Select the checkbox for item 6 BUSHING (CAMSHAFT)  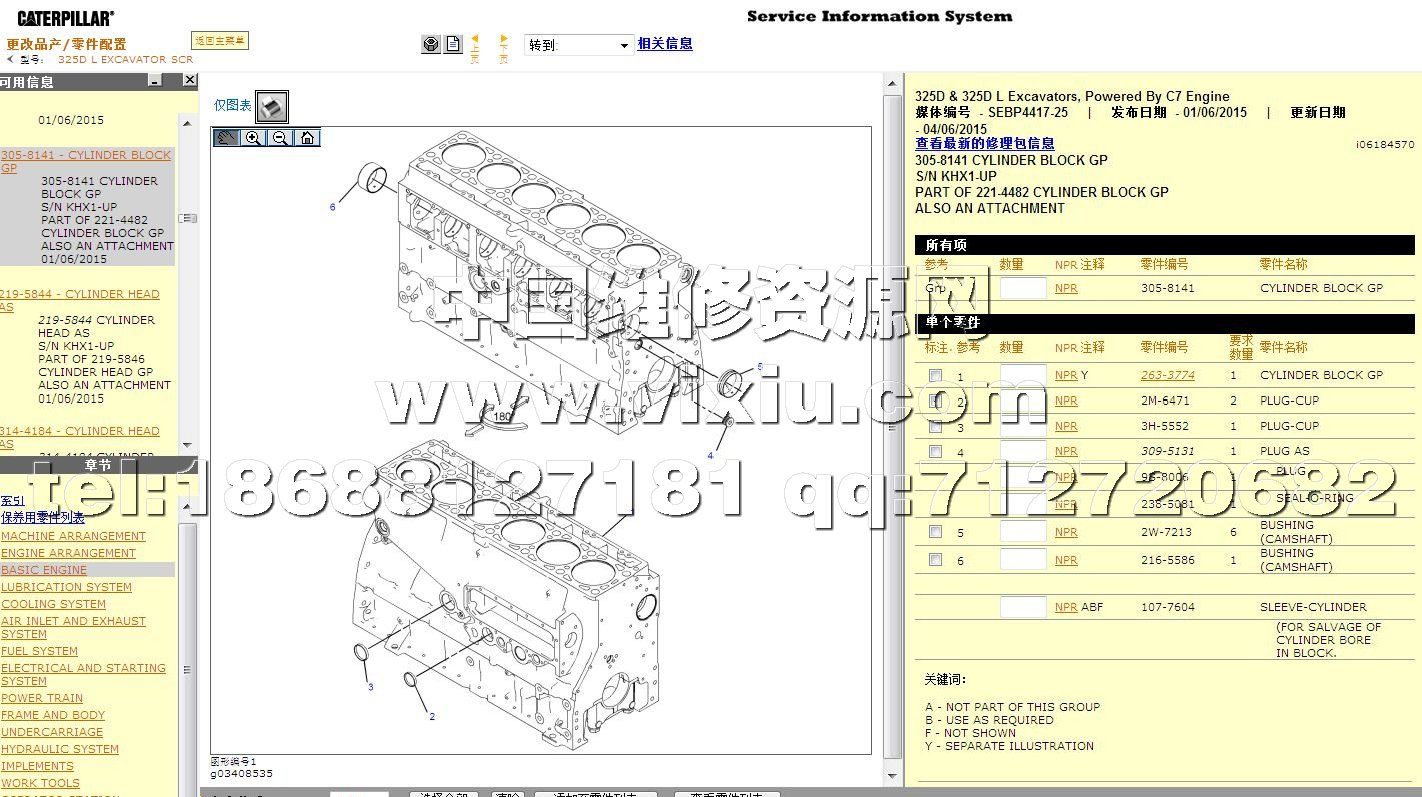(935, 559)
